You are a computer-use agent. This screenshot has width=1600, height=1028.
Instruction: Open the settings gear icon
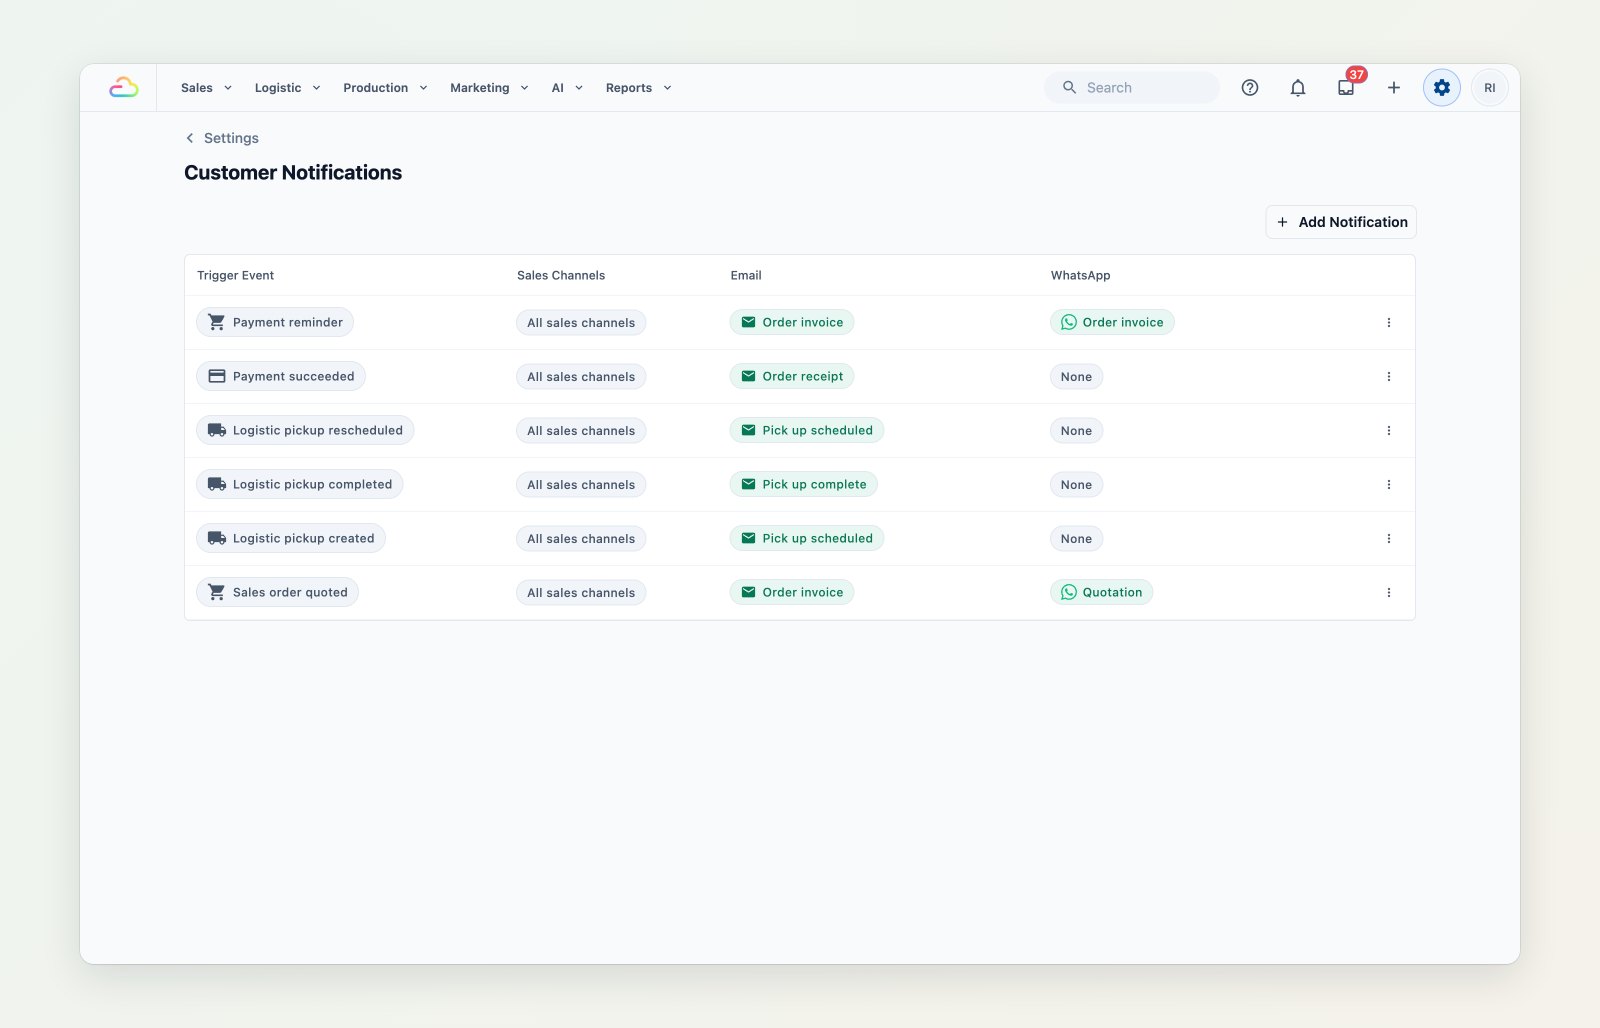pyautogui.click(x=1442, y=88)
